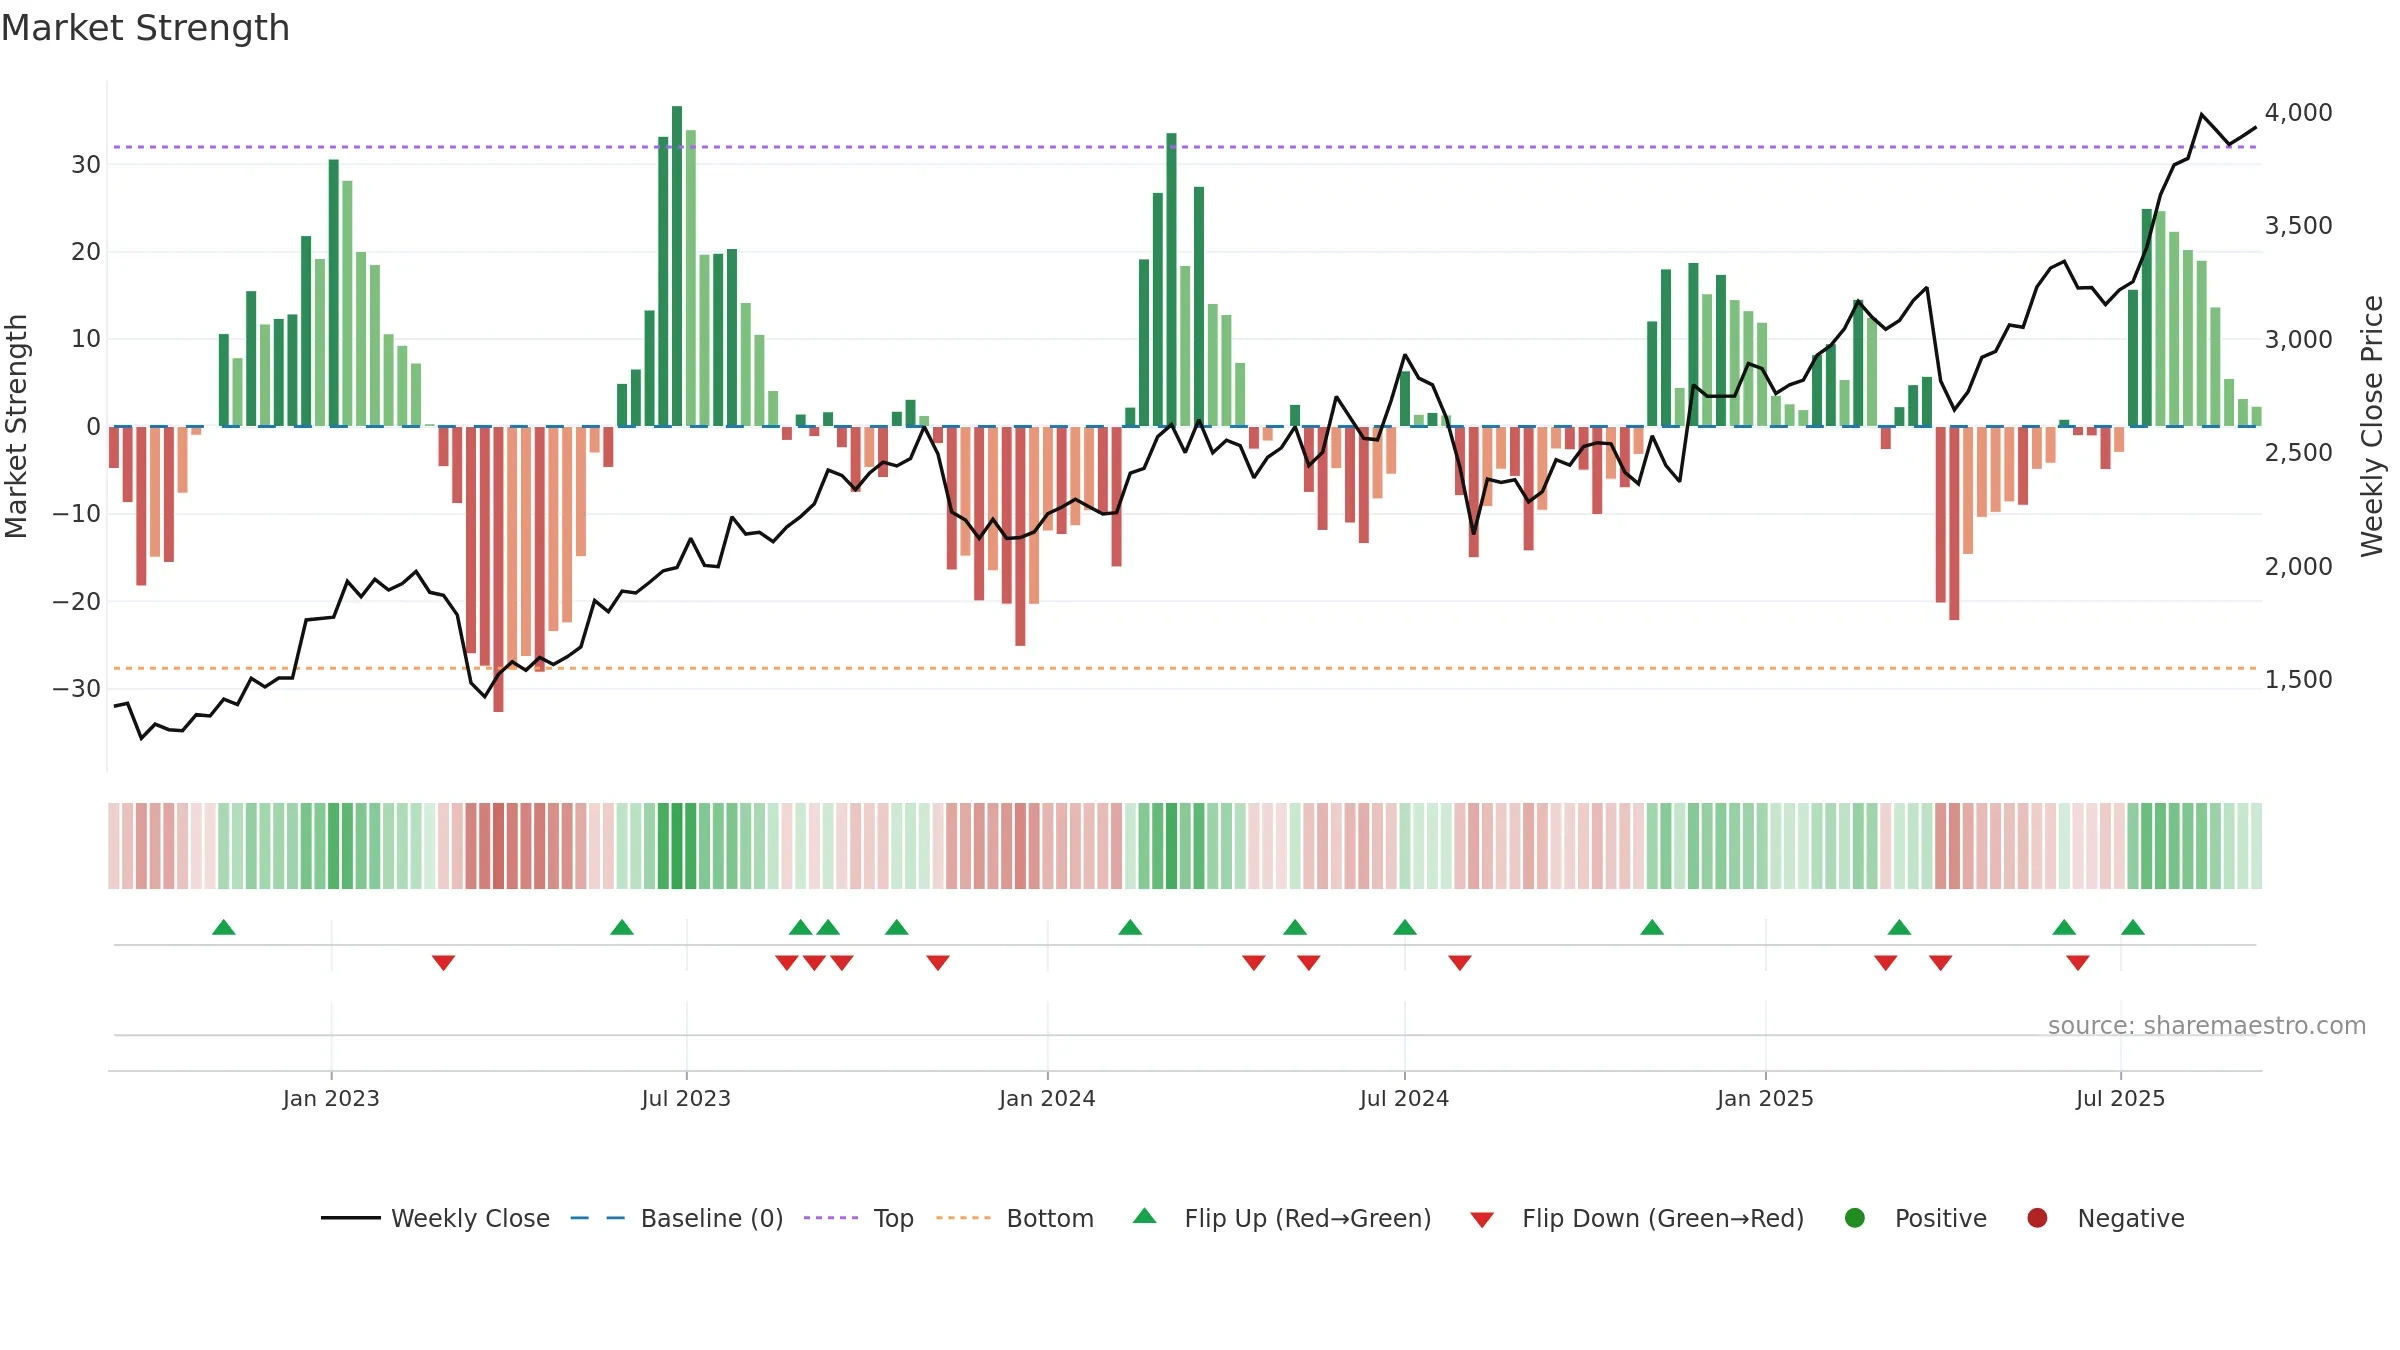Click the 2,000 price tick label

tap(2298, 567)
